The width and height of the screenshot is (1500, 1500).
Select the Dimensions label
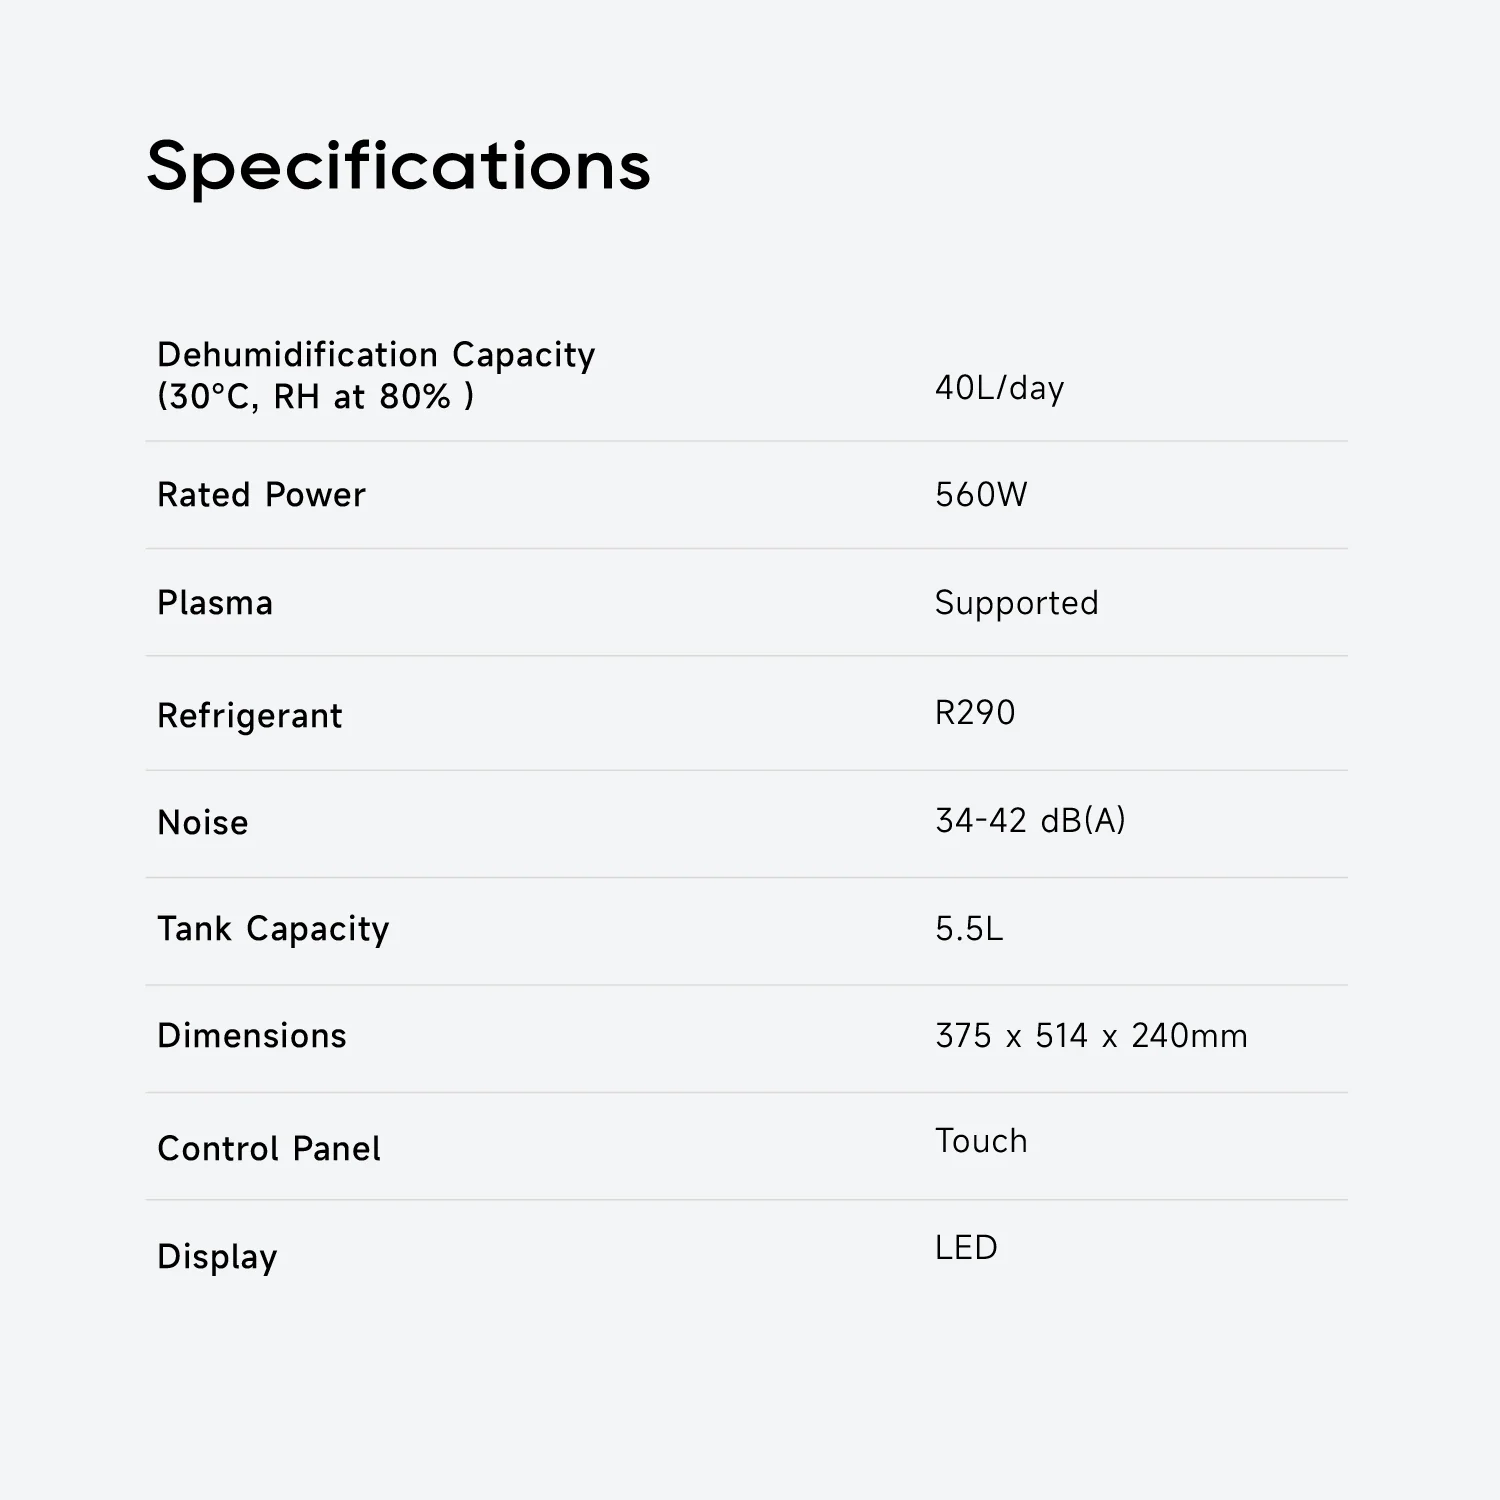click(x=252, y=1036)
